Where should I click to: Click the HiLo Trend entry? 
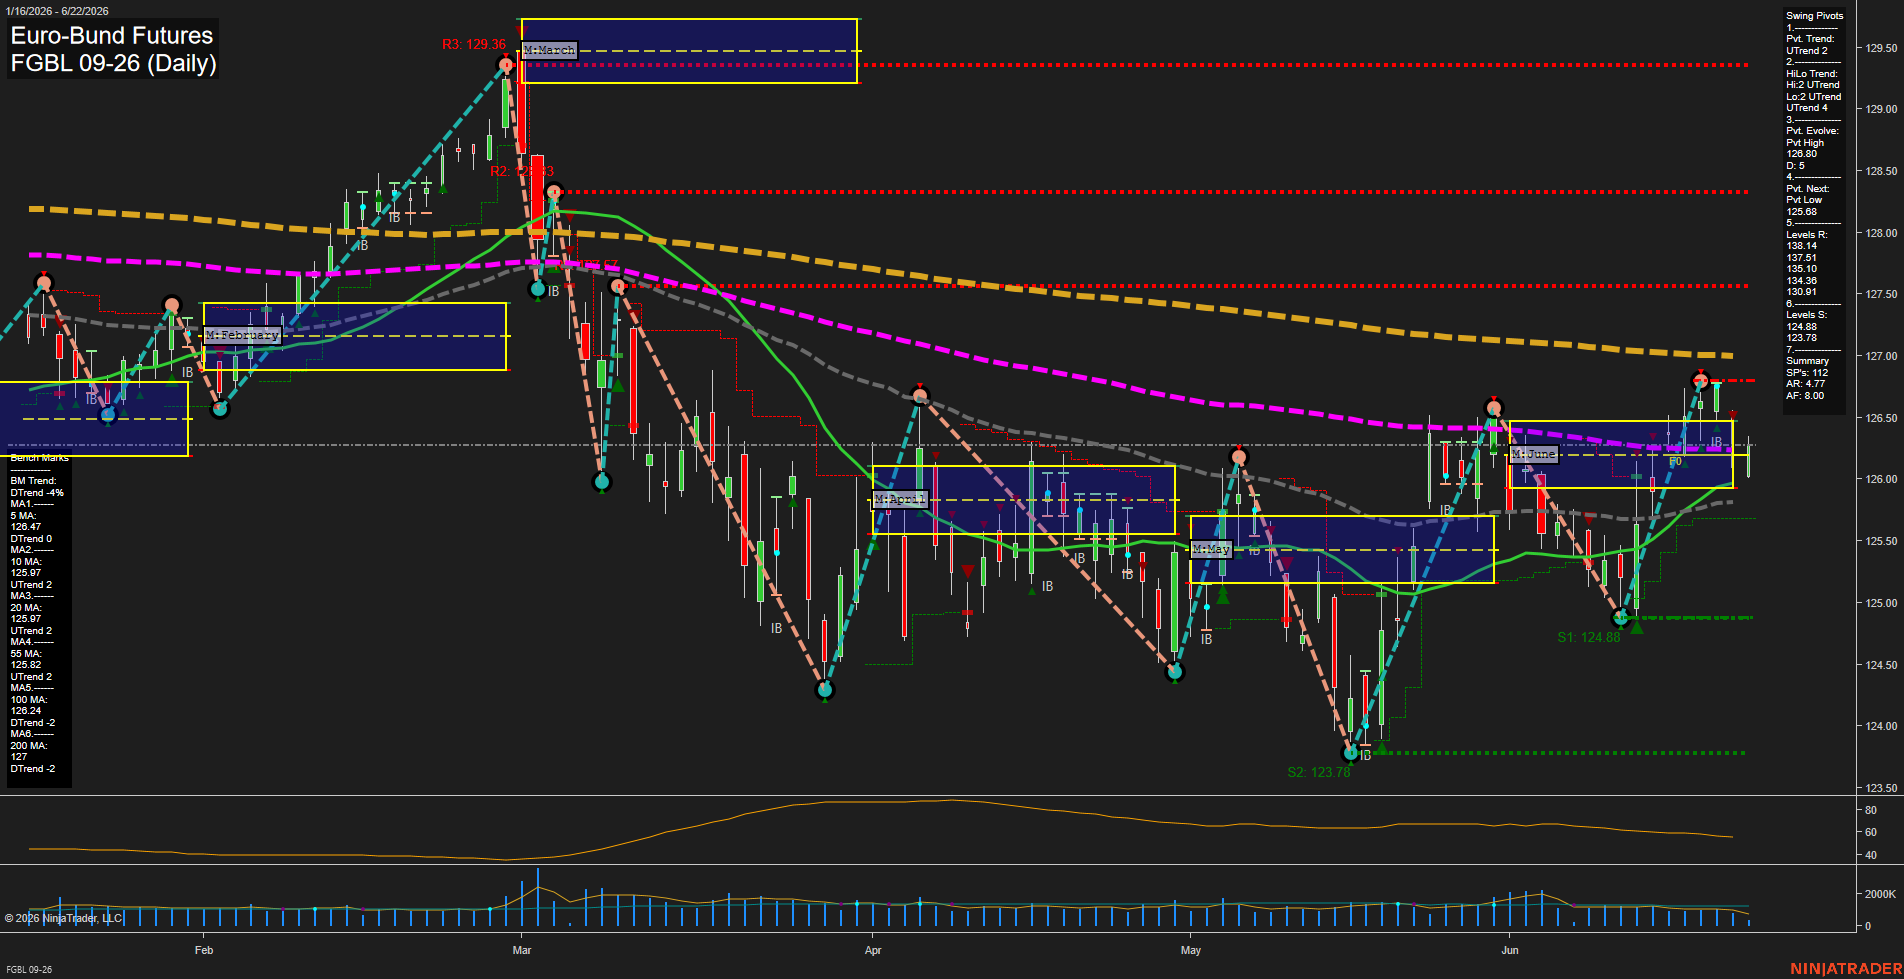point(1812,74)
